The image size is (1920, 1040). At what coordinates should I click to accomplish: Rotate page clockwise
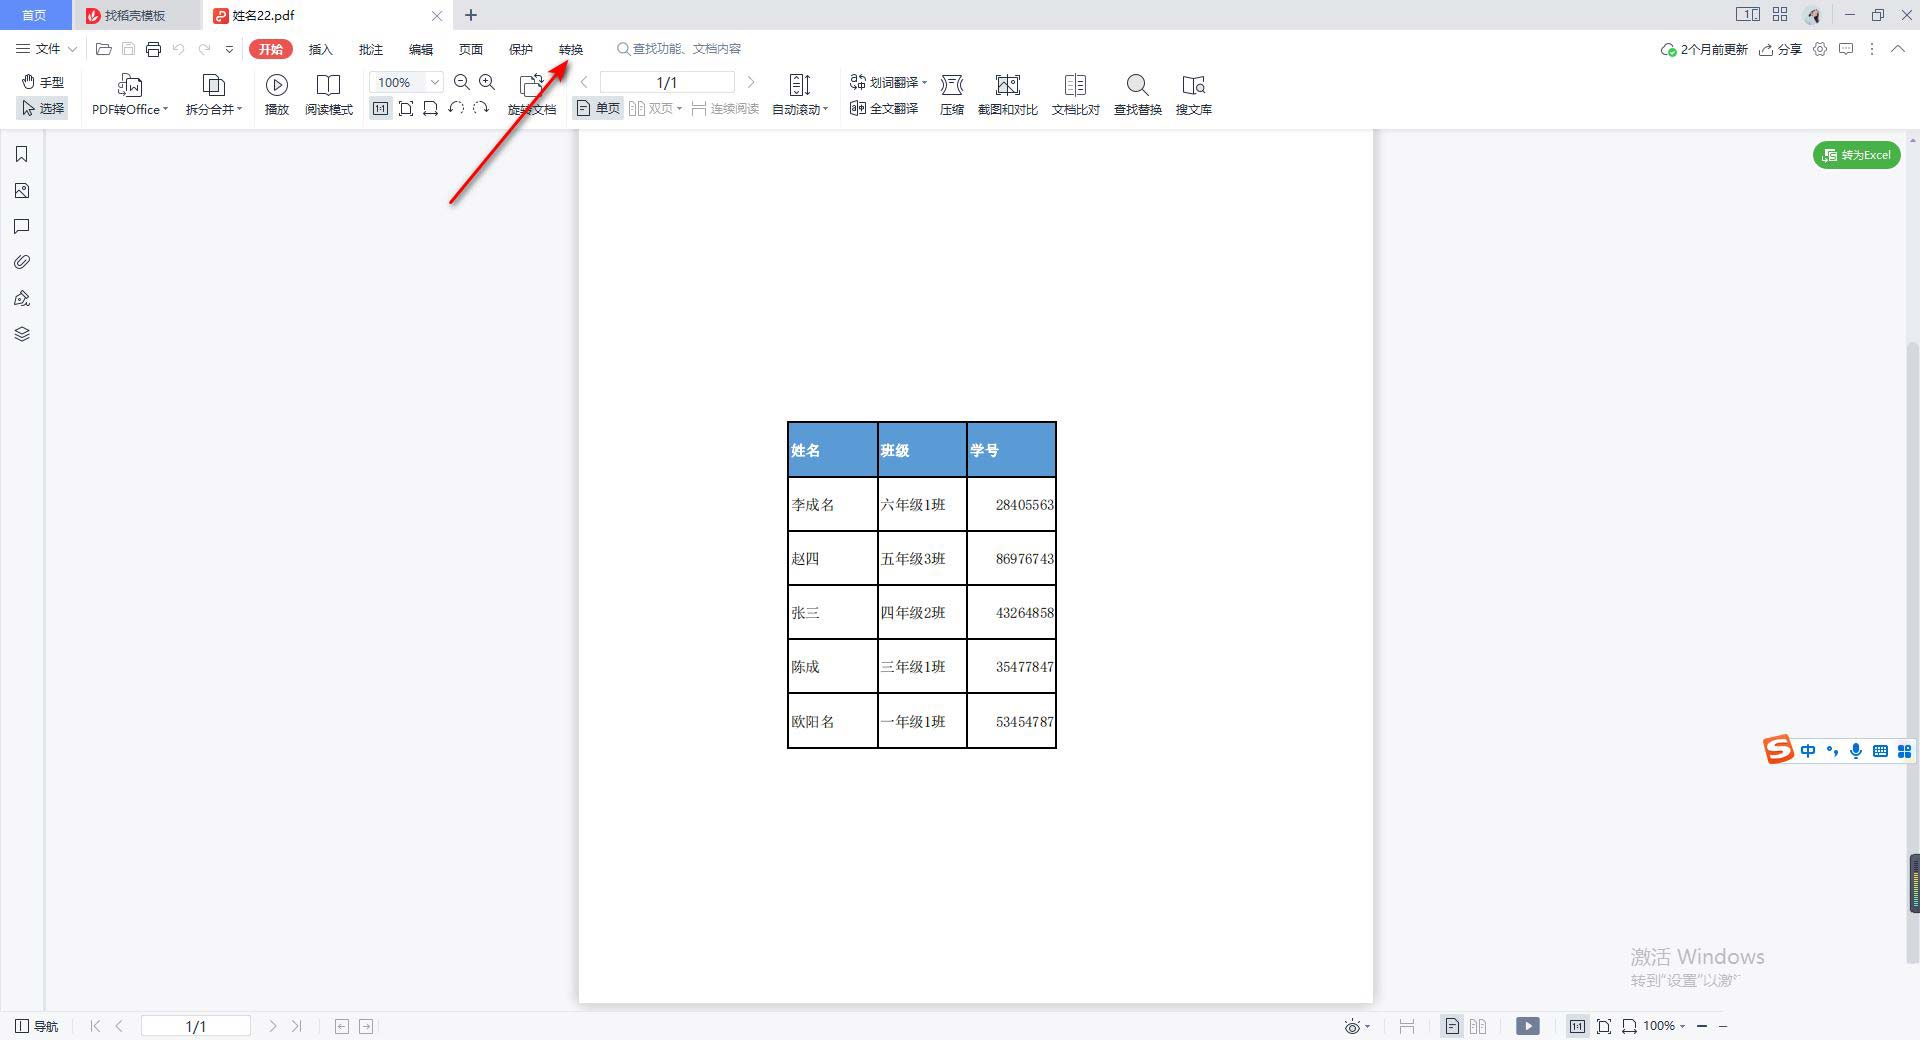481,108
